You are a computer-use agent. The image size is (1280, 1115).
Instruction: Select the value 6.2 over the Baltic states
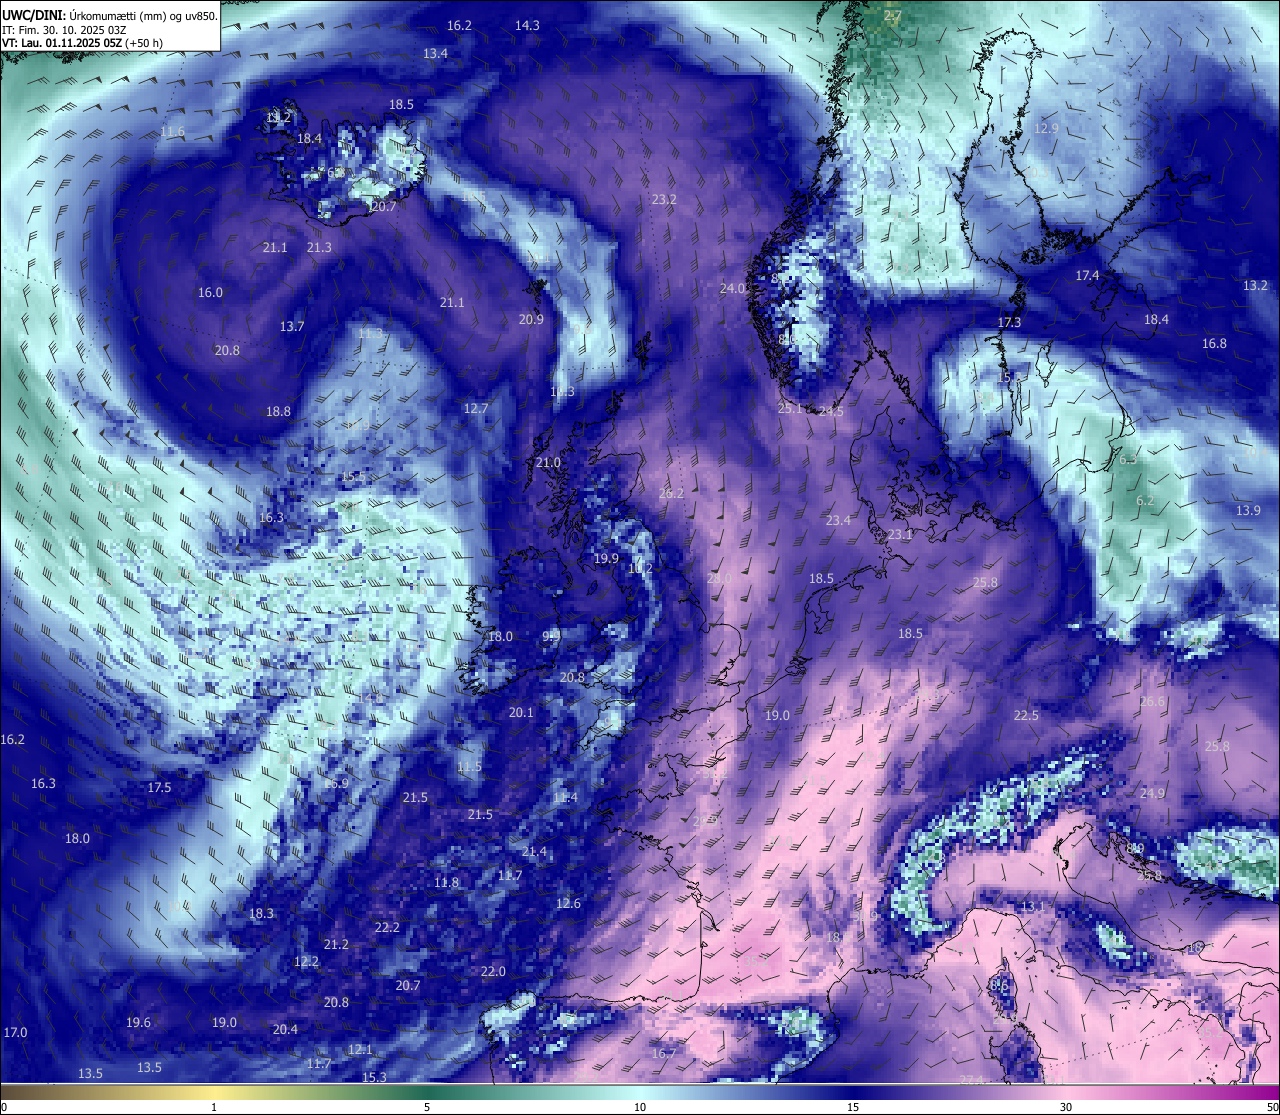click(1145, 501)
